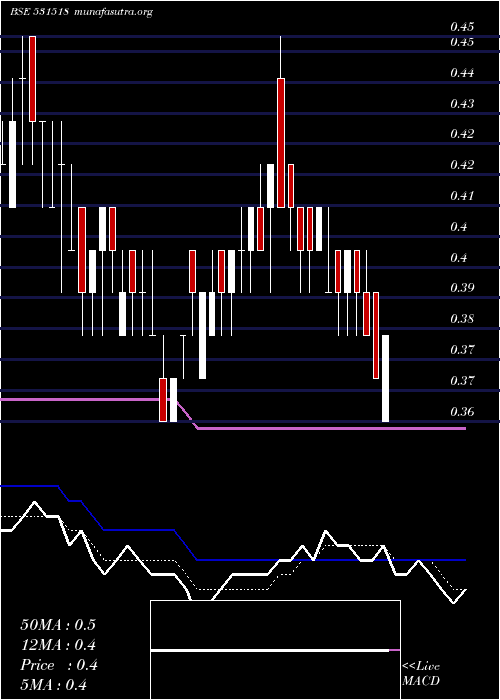Select the BSE 531518 ticker text

pyautogui.click(x=39, y=12)
